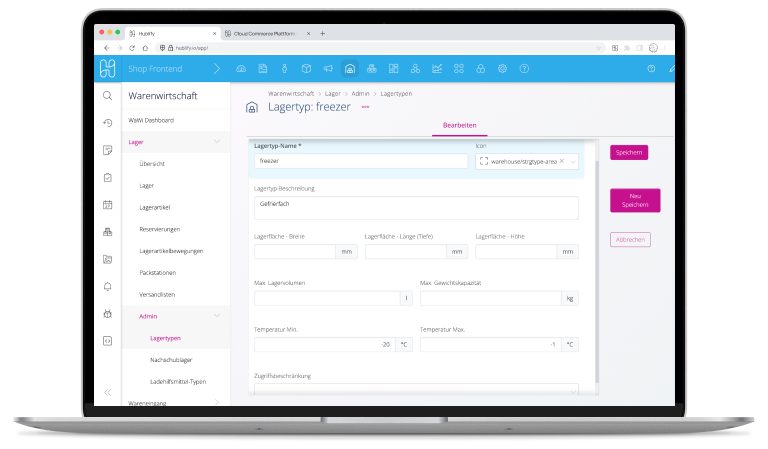Open the calendar icon in left sidebar

(x=107, y=205)
